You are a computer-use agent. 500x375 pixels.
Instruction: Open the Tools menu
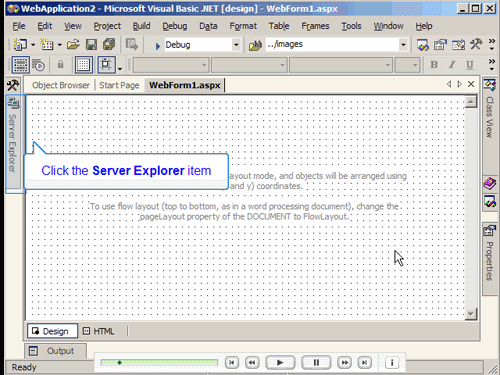[x=351, y=26]
